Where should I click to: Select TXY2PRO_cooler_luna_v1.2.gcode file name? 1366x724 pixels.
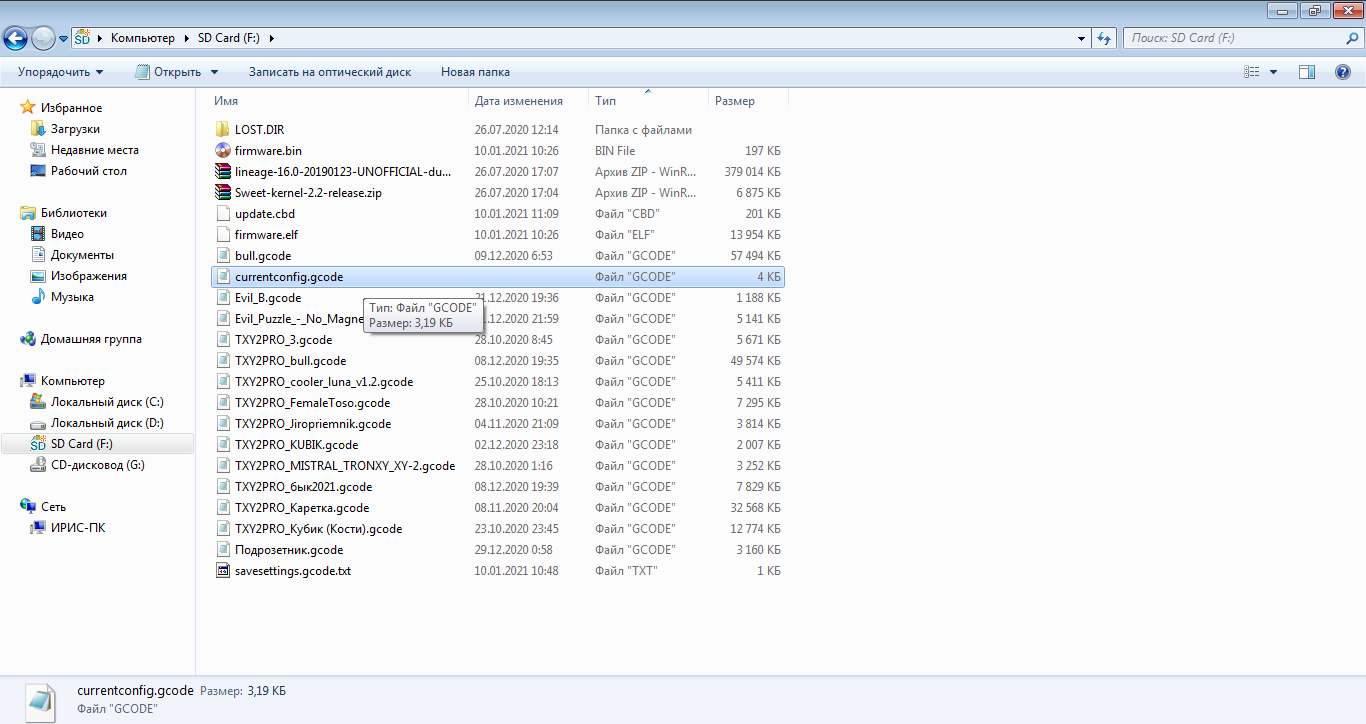[x=324, y=382]
